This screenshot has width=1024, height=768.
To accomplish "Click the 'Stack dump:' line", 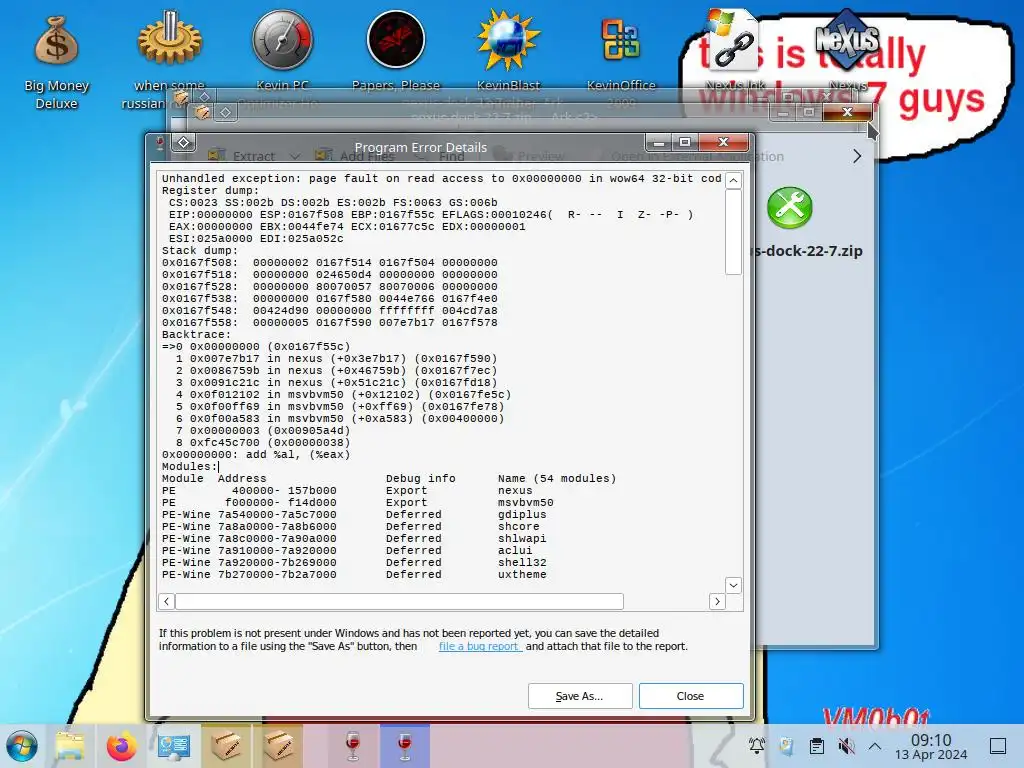I will (200, 251).
